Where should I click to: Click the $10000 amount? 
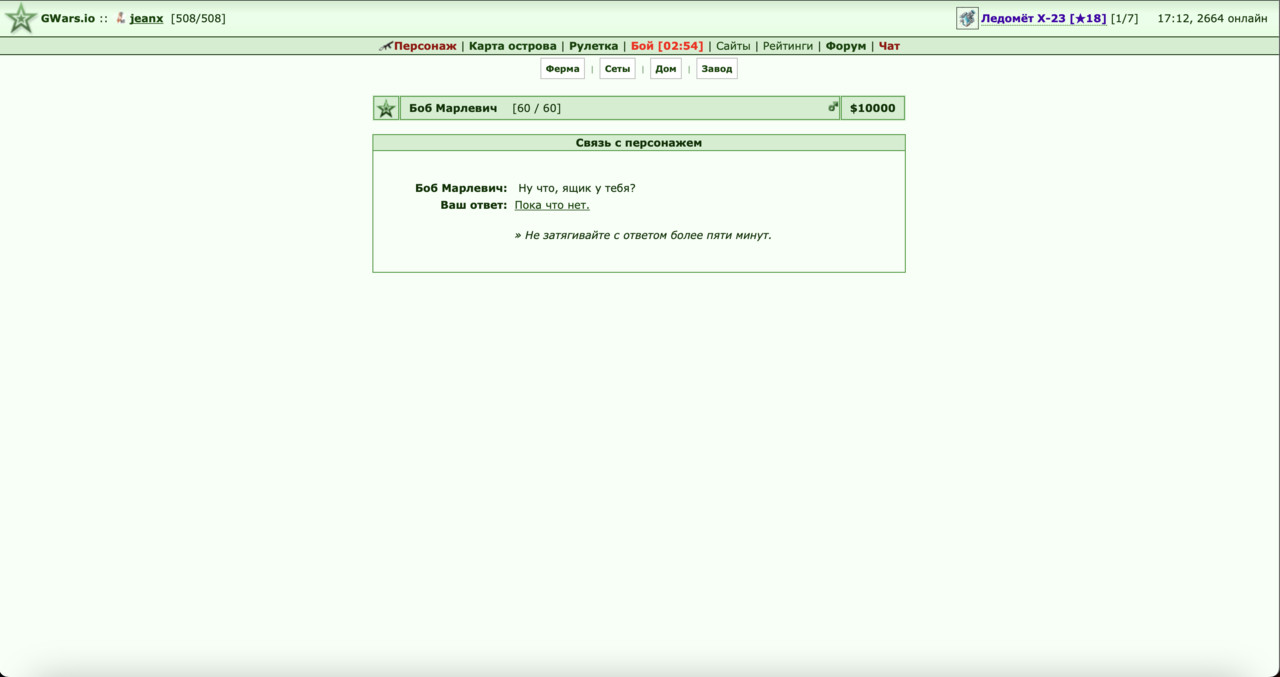[x=873, y=108]
